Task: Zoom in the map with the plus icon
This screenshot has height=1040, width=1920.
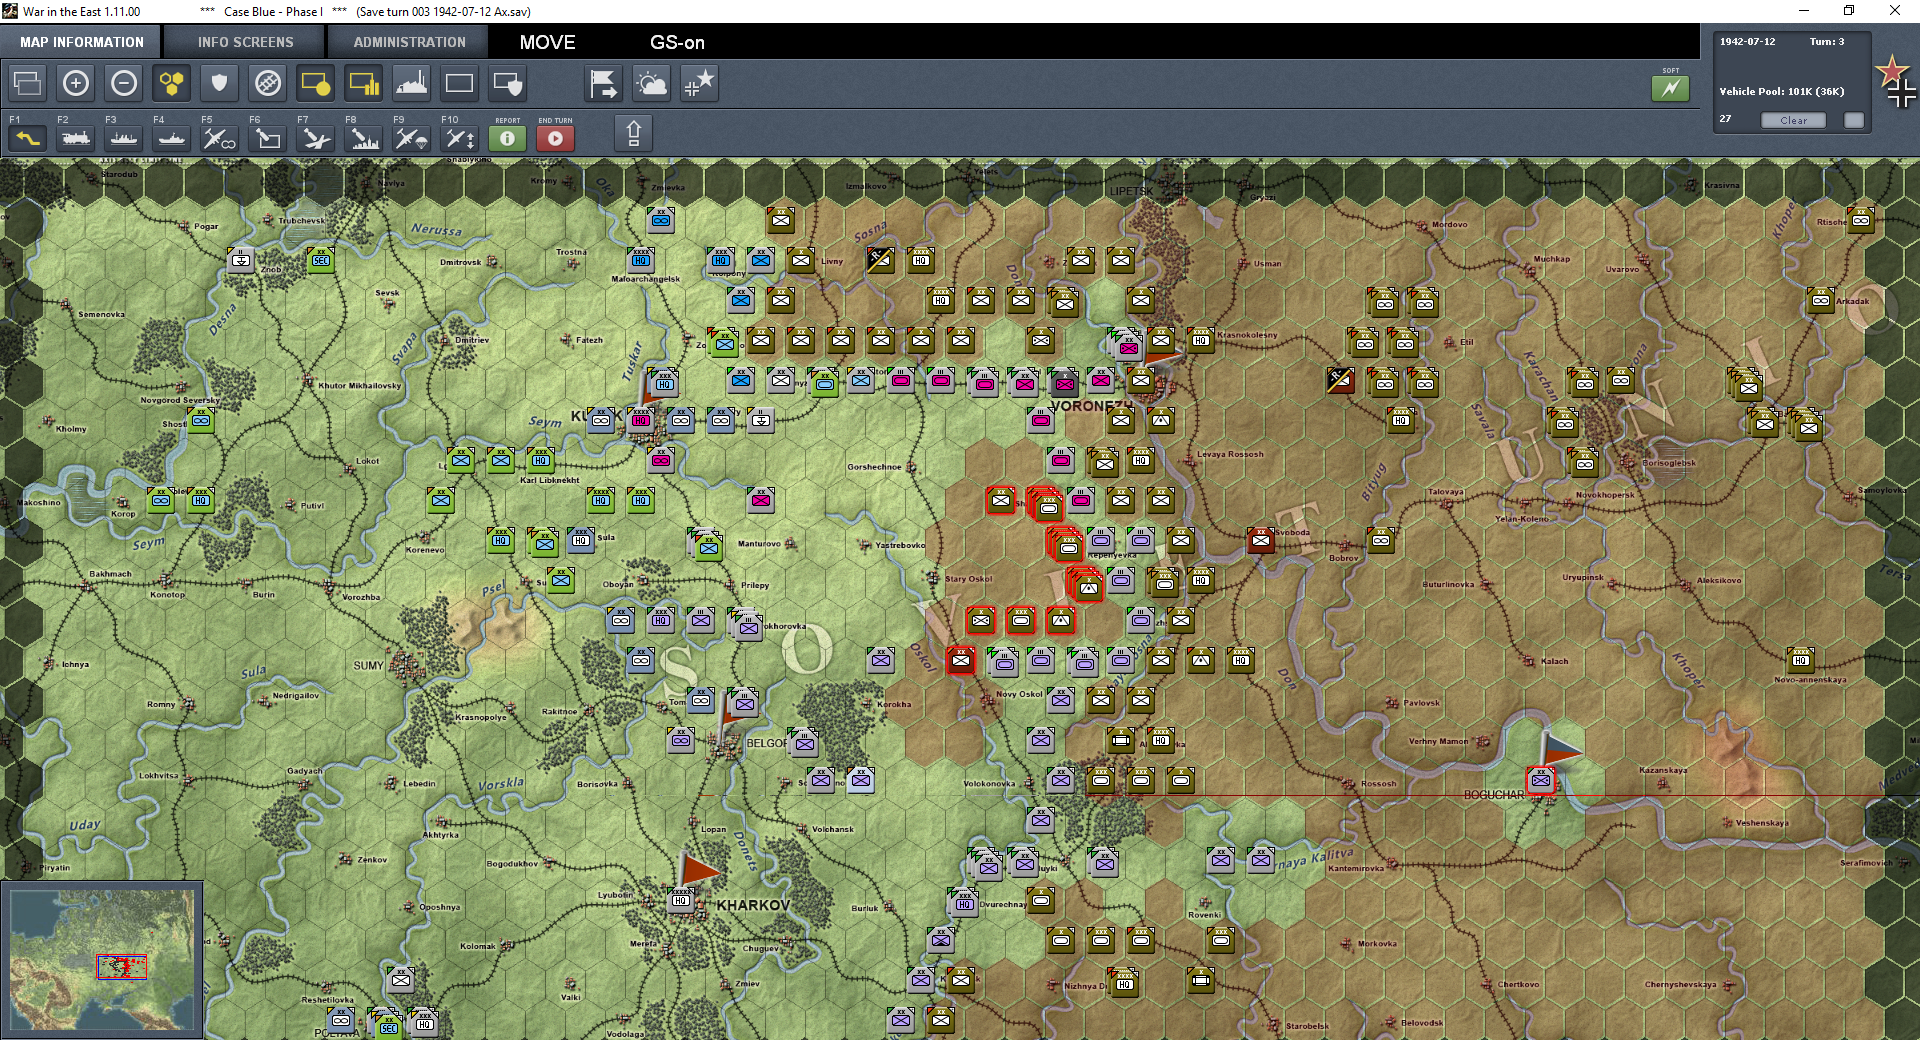Action: (76, 83)
